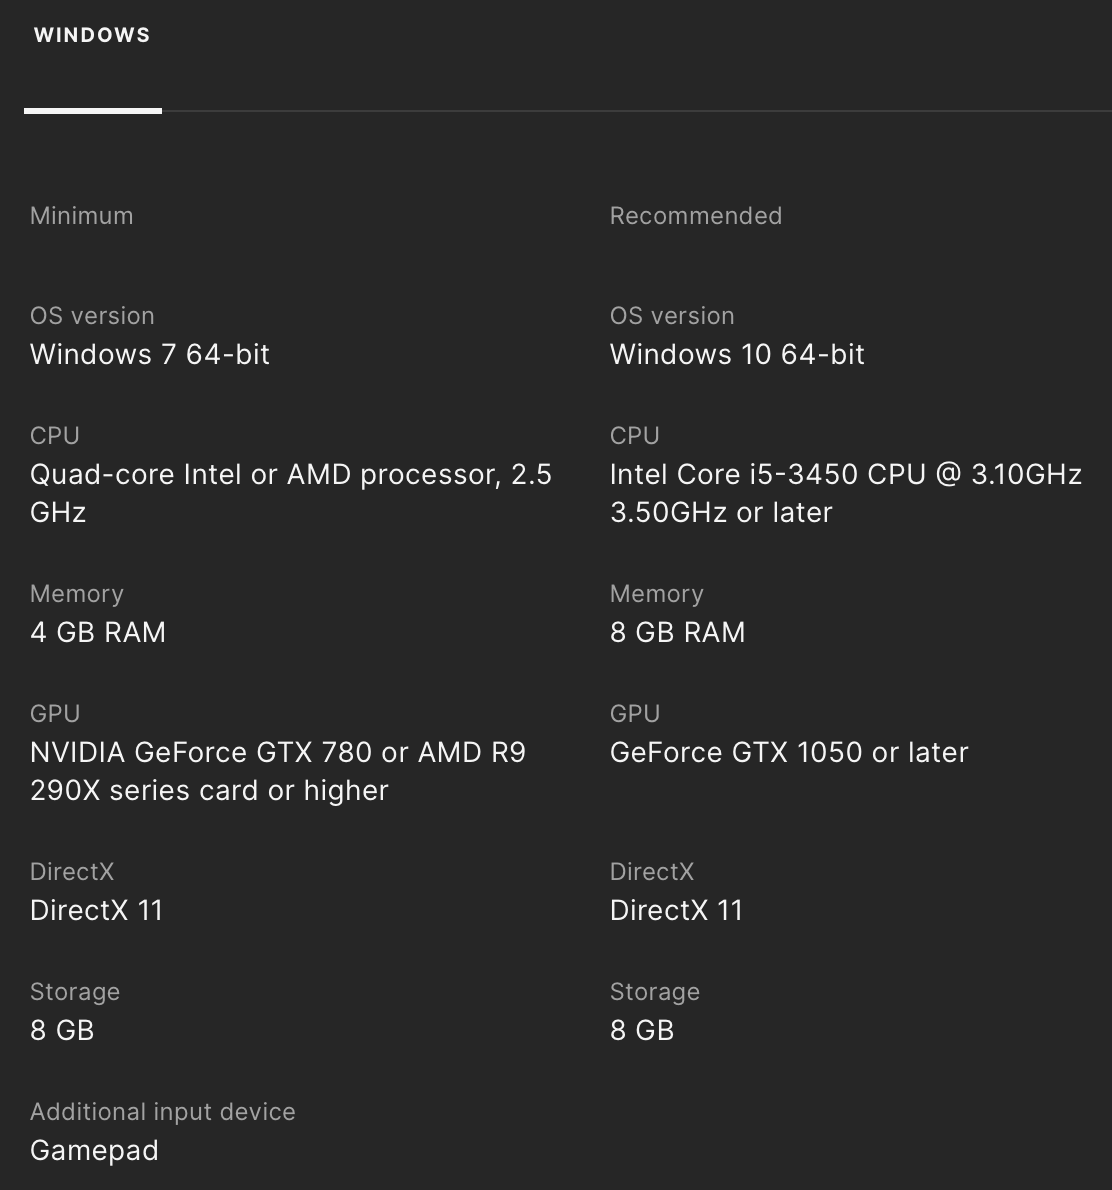Click the 8 GB storage value under Minimum
1112x1190 pixels.
click(62, 1030)
